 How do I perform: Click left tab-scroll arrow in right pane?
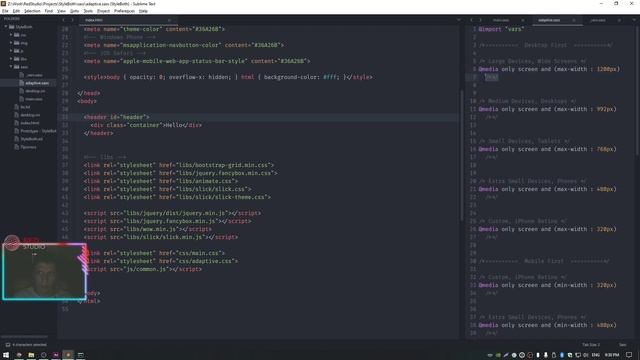471,20
